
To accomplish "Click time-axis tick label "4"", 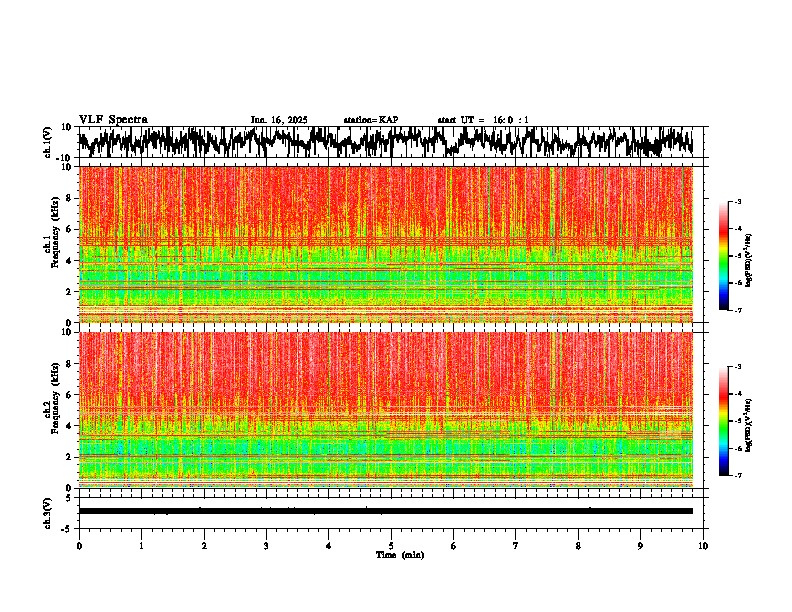I will 329,546.
